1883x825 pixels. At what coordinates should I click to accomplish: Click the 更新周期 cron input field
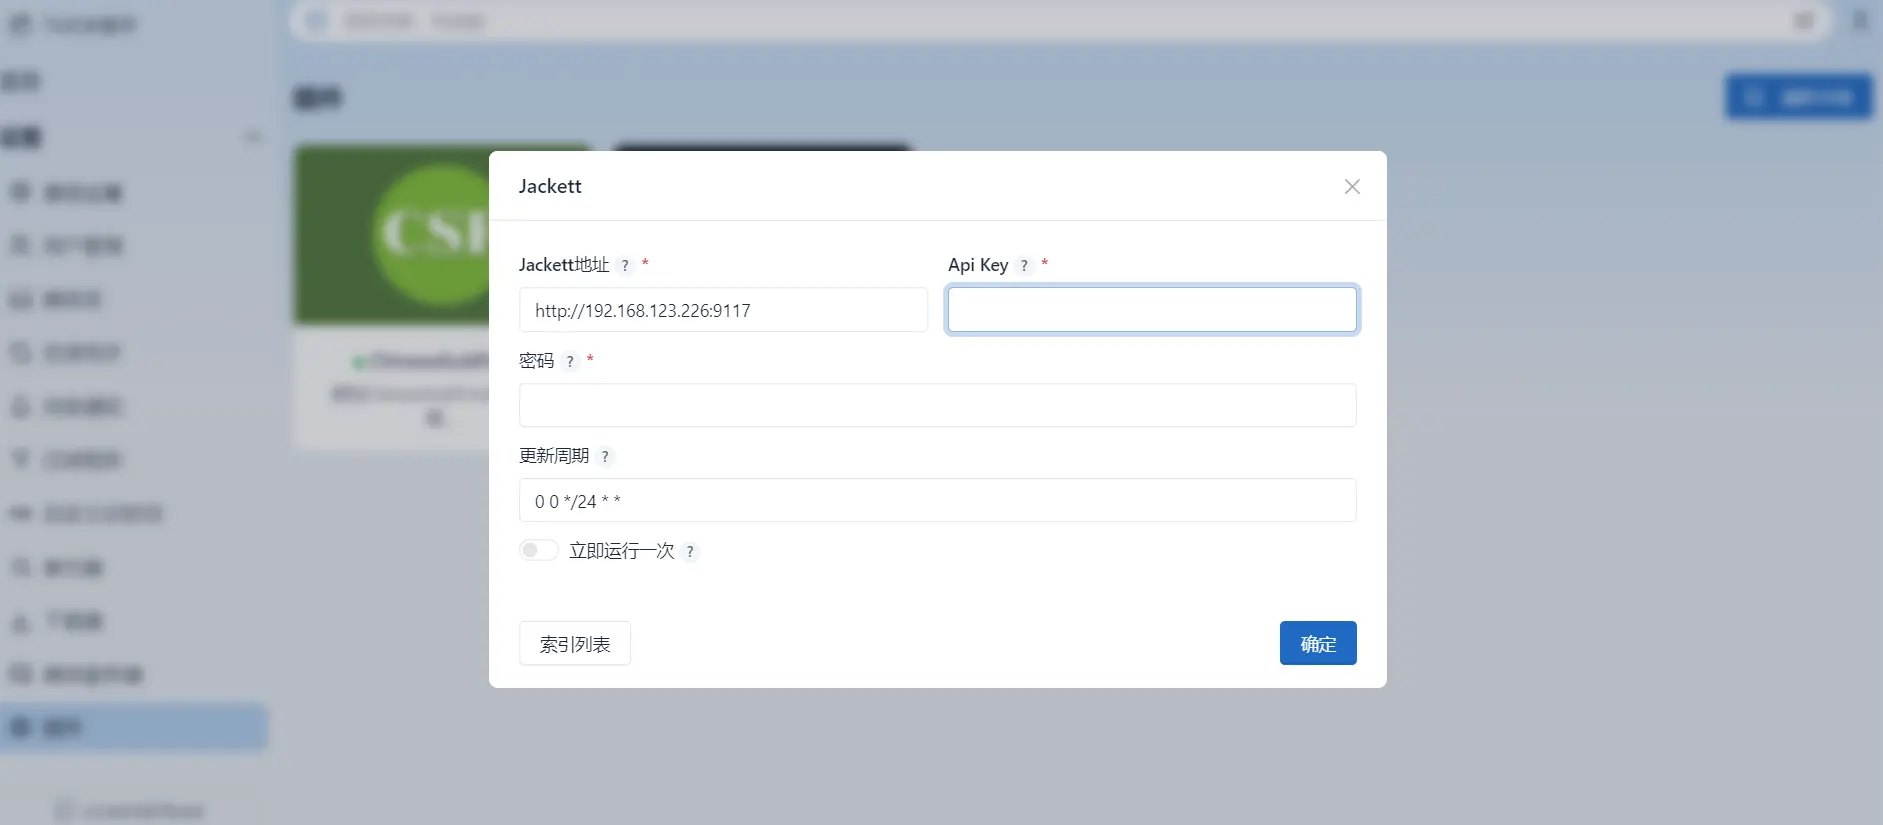coord(937,500)
